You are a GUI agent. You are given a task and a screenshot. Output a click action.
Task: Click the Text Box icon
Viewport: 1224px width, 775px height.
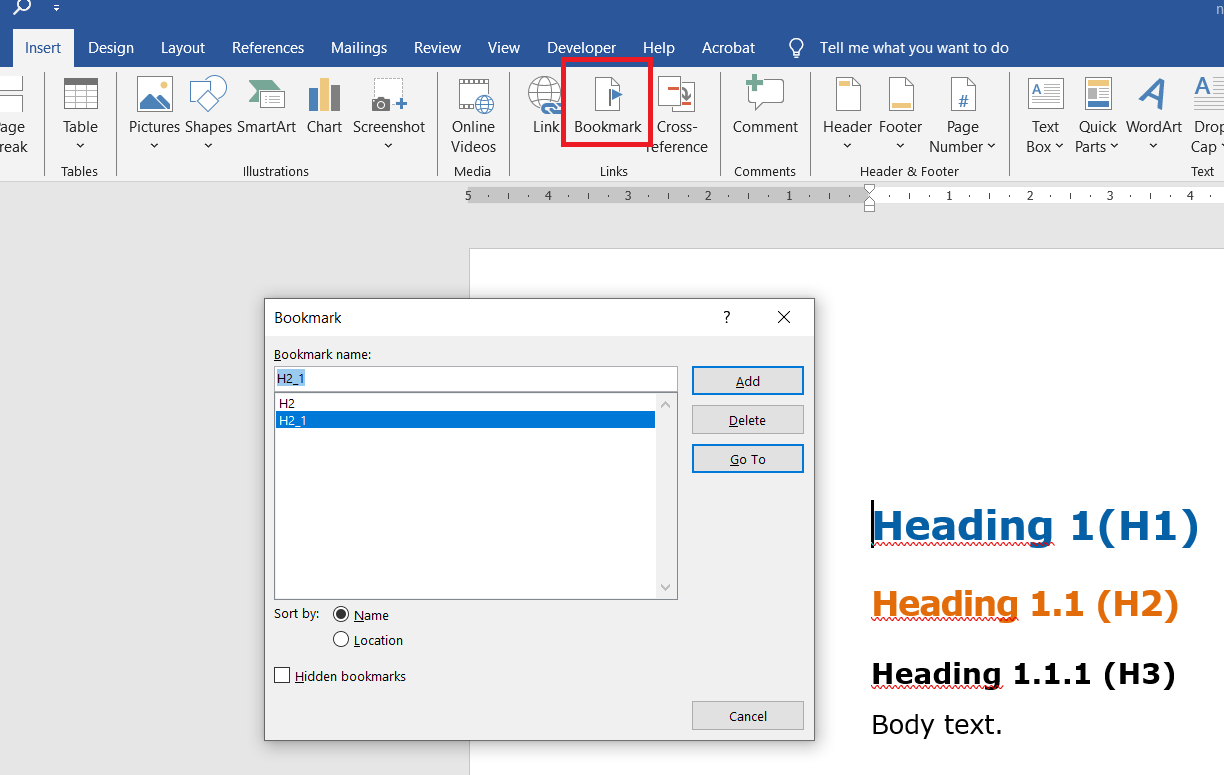tap(1045, 94)
